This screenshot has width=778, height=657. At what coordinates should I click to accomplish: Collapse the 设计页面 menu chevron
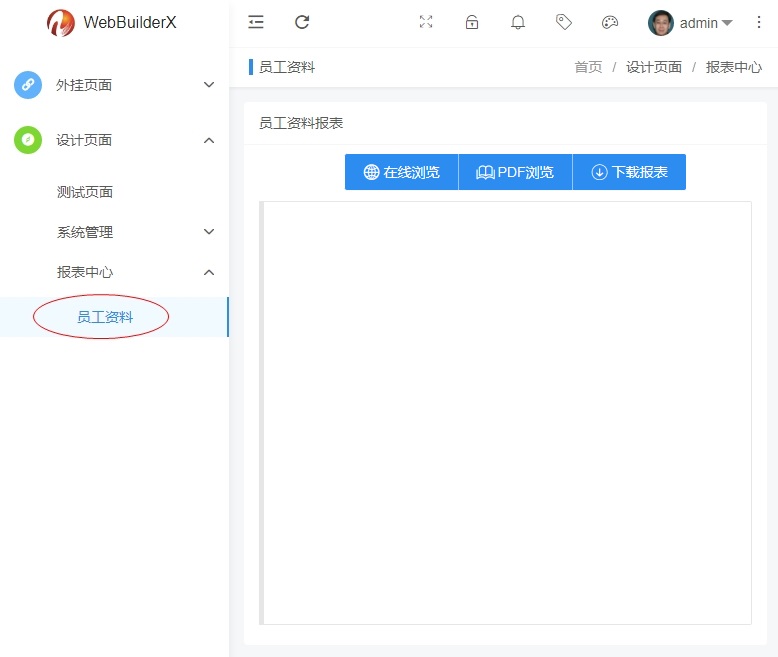click(209, 140)
